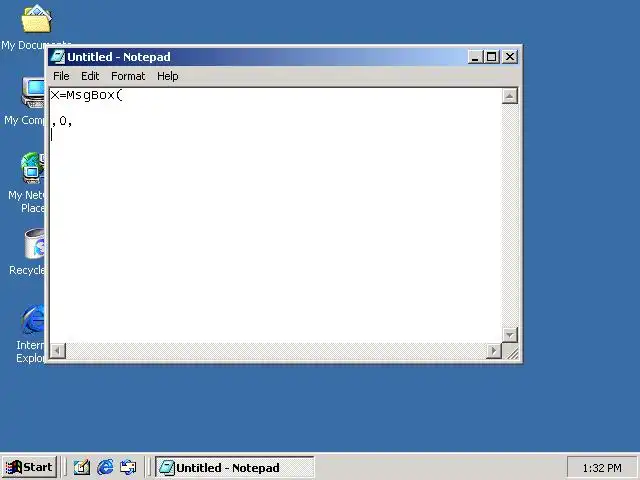Select the Untitled - Notepad taskbar button
The height and width of the screenshot is (480, 640).
click(x=234, y=467)
